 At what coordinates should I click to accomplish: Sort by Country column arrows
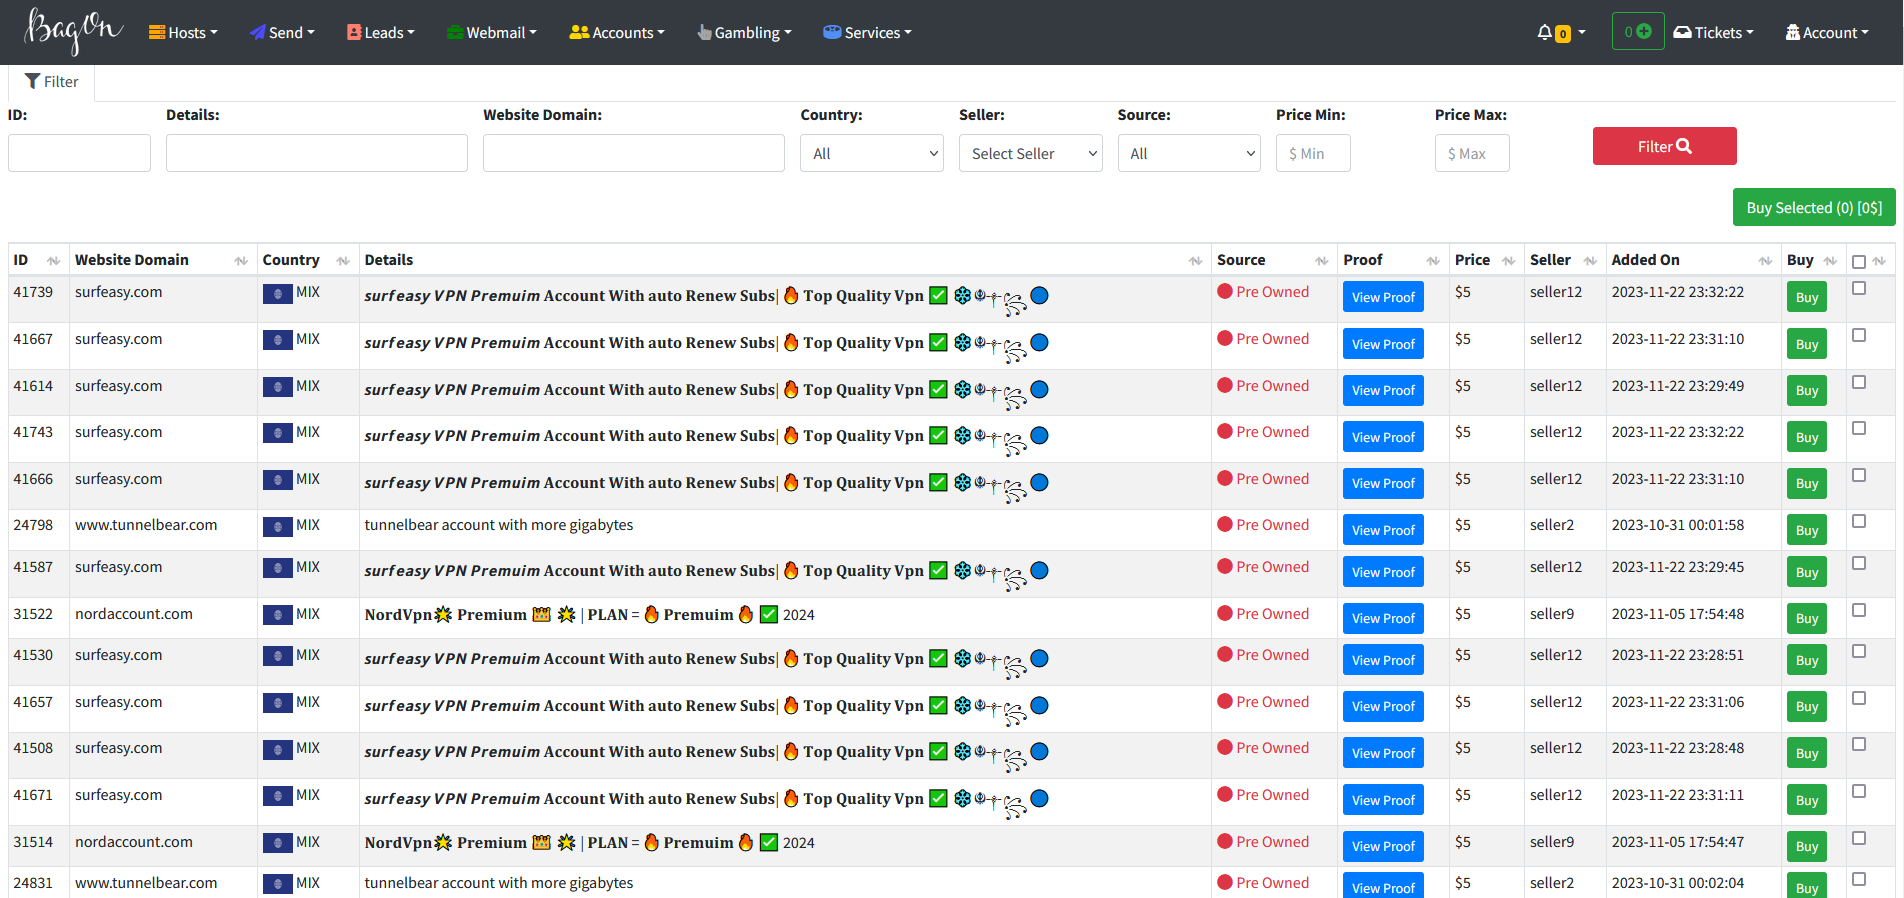pyautogui.click(x=343, y=261)
